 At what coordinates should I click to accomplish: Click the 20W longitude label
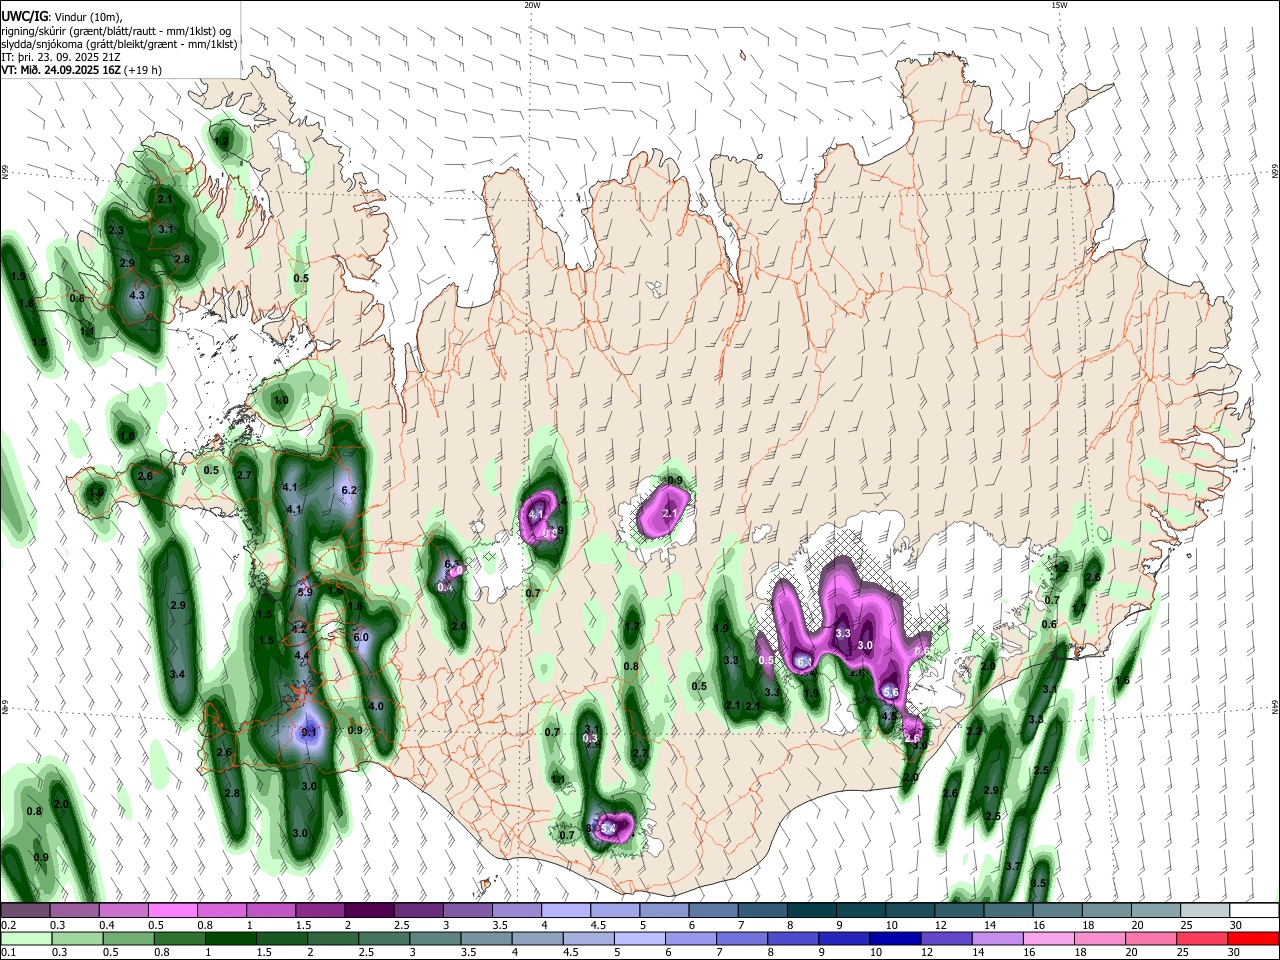532,4
